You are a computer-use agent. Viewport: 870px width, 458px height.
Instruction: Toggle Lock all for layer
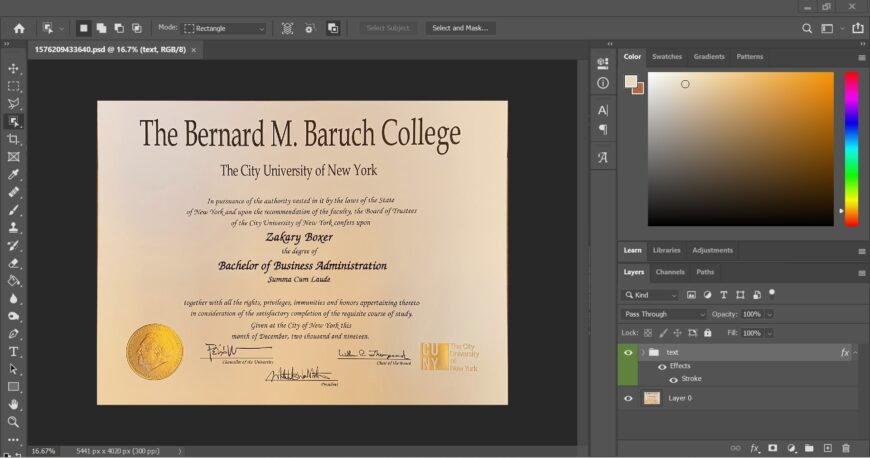[x=707, y=333]
